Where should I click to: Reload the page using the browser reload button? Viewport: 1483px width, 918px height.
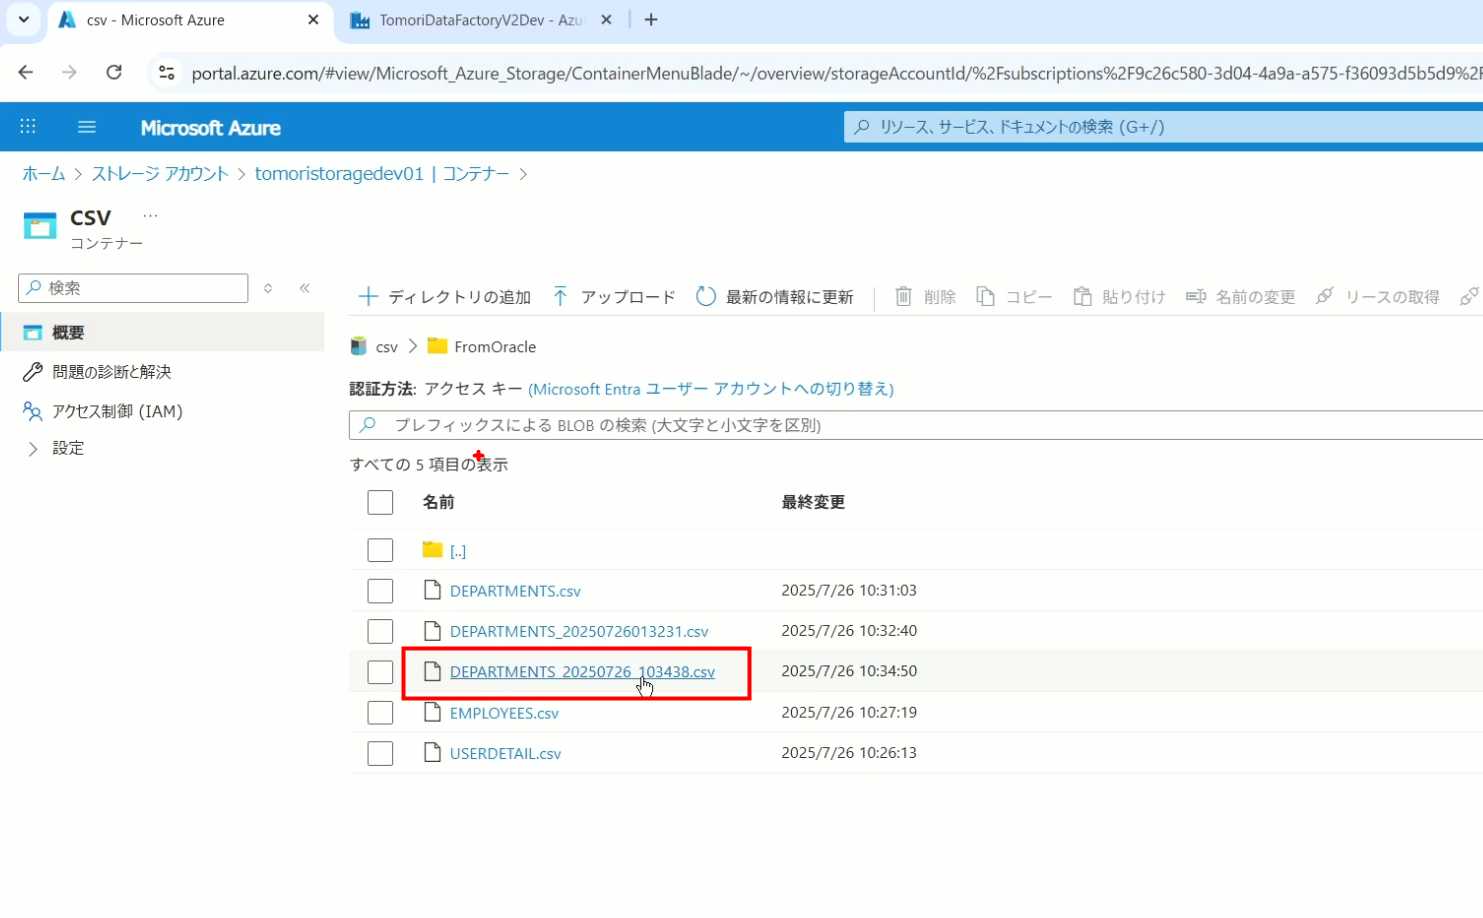114,73
